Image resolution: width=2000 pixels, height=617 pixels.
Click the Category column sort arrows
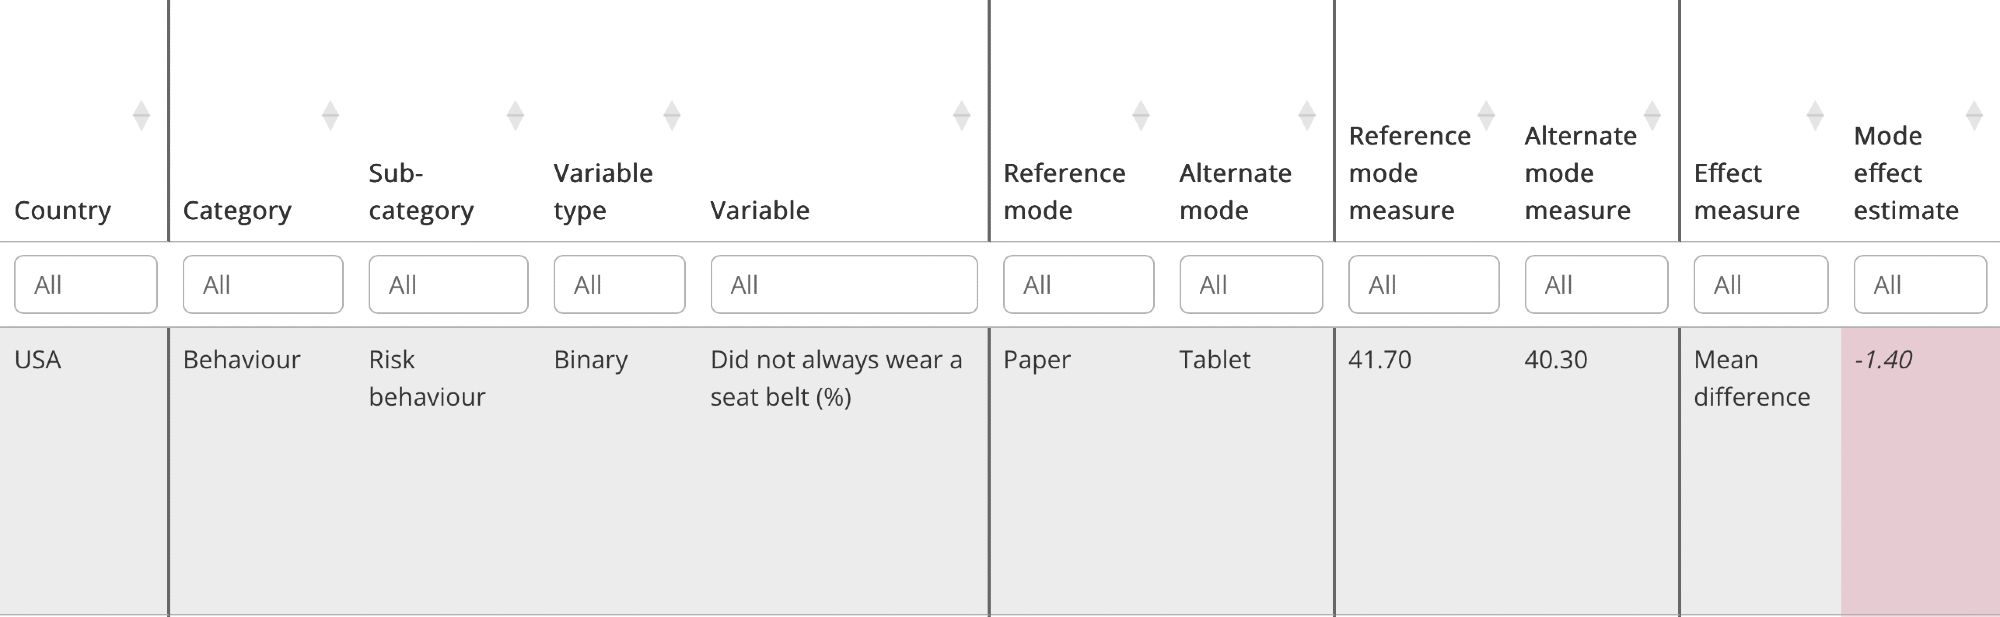(330, 116)
